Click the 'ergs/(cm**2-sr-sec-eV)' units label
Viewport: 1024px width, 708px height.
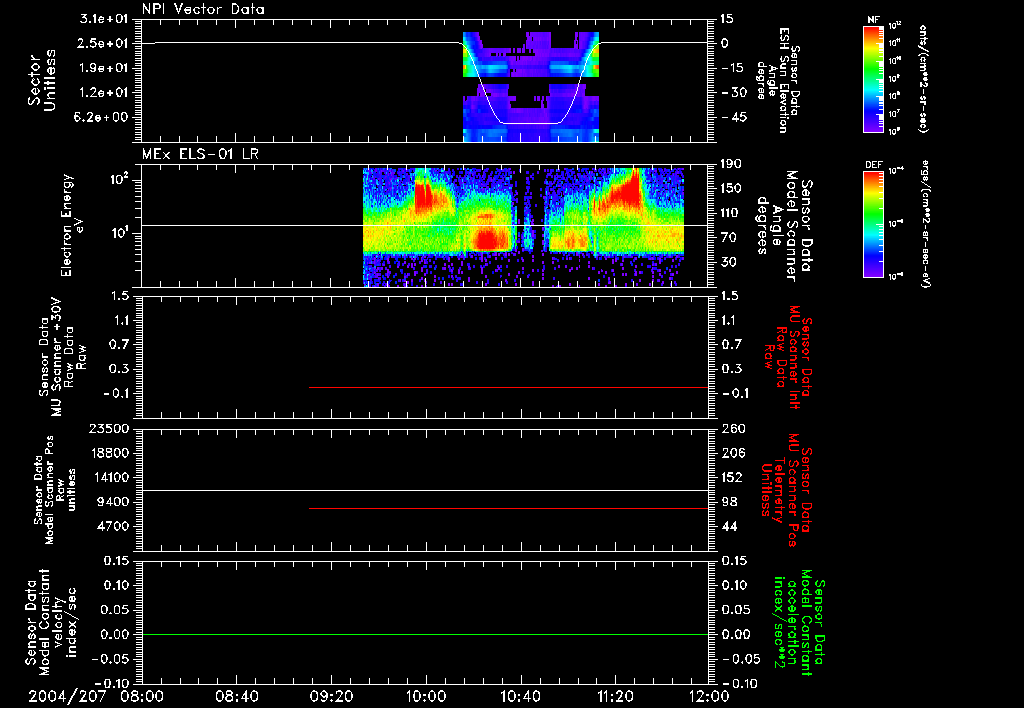(x=925, y=224)
